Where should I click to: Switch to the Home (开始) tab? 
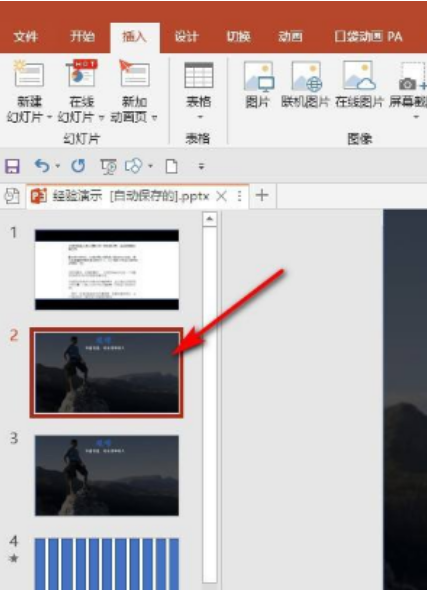click(x=82, y=36)
